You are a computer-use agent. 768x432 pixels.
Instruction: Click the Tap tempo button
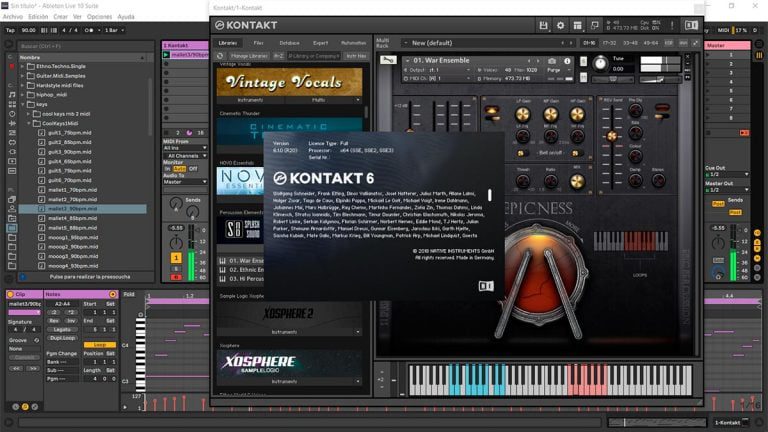[x=10, y=30]
